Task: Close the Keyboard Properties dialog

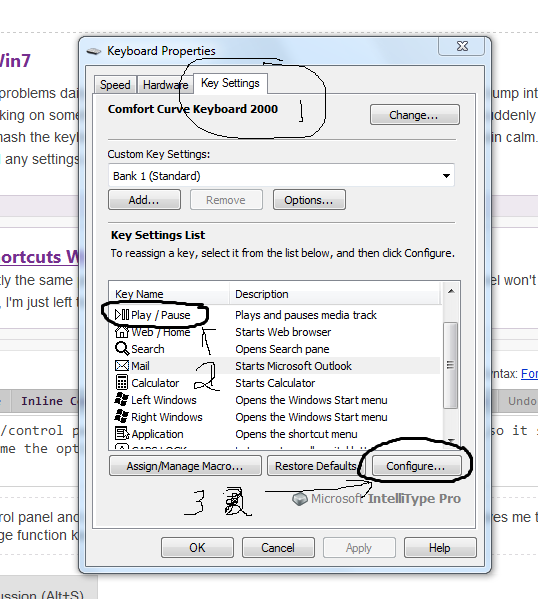Action: pos(462,46)
